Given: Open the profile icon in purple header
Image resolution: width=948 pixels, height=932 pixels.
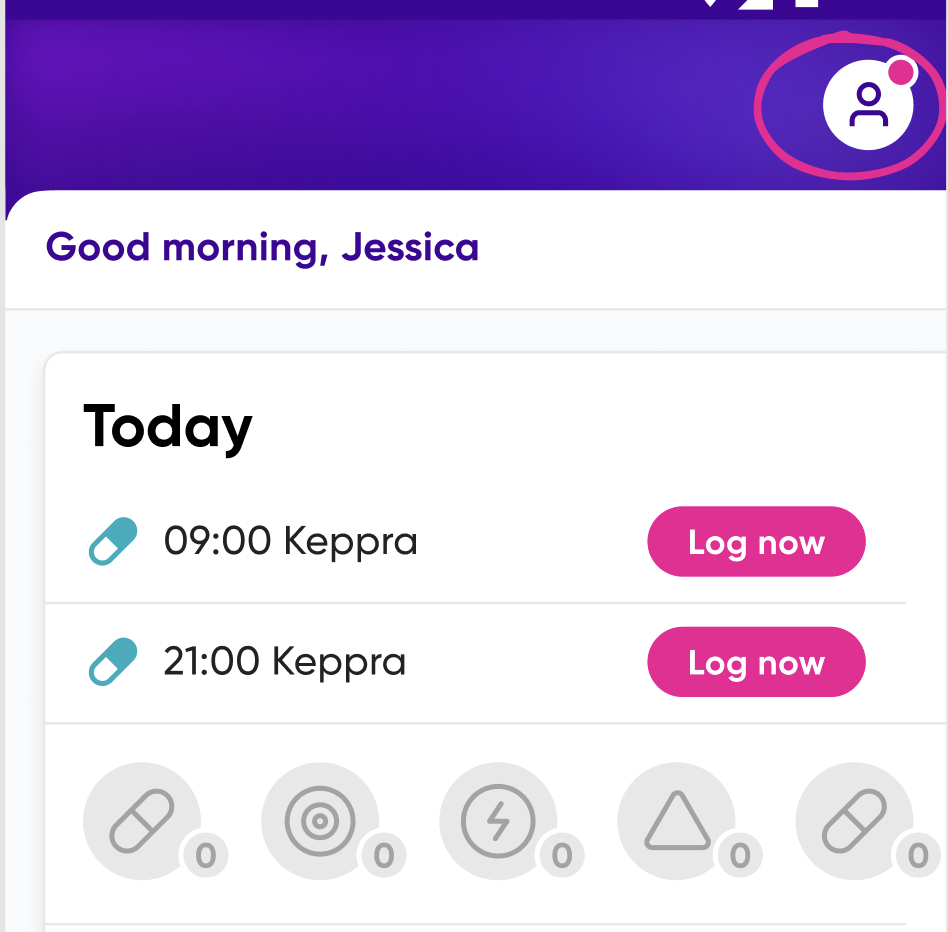Looking at the screenshot, I should coord(868,105).
